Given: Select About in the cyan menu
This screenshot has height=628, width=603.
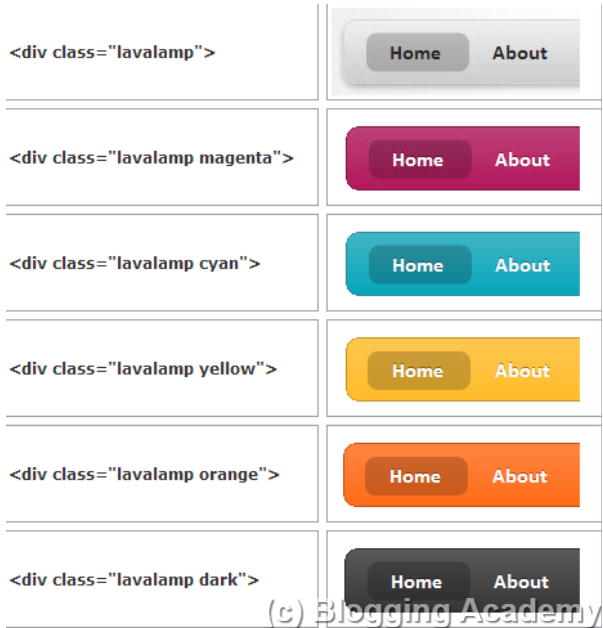Looking at the screenshot, I should click(522, 265).
